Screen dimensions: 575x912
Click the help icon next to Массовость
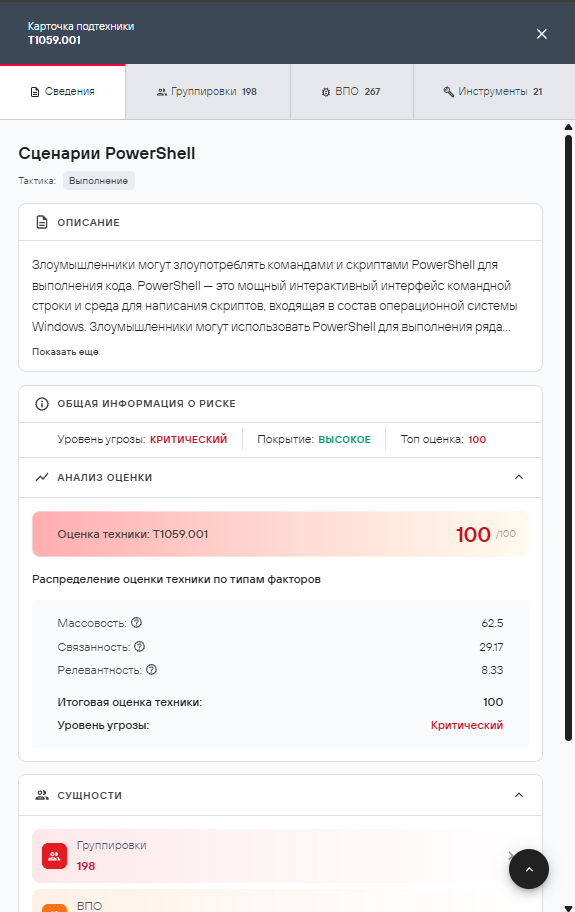tap(137, 622)
